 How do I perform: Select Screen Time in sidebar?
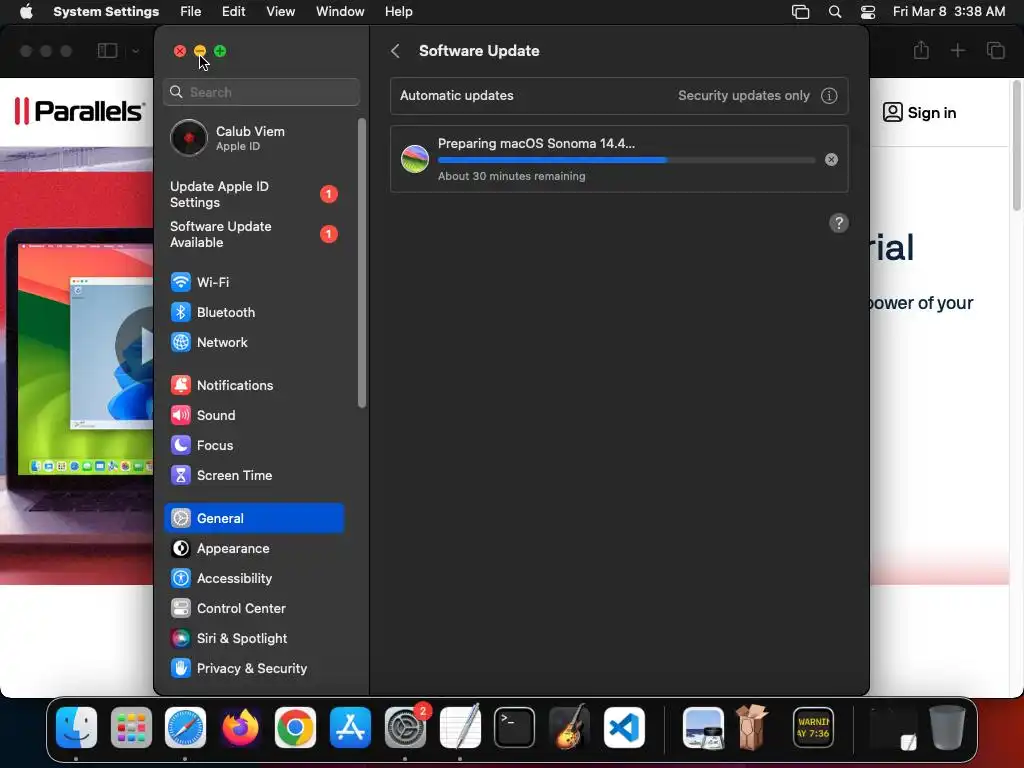pyautogui.click(x=254, y=475)
